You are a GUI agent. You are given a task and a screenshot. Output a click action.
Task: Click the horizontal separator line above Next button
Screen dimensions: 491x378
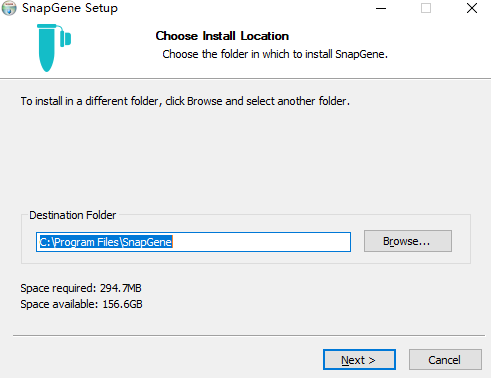(x=249, y=335)
